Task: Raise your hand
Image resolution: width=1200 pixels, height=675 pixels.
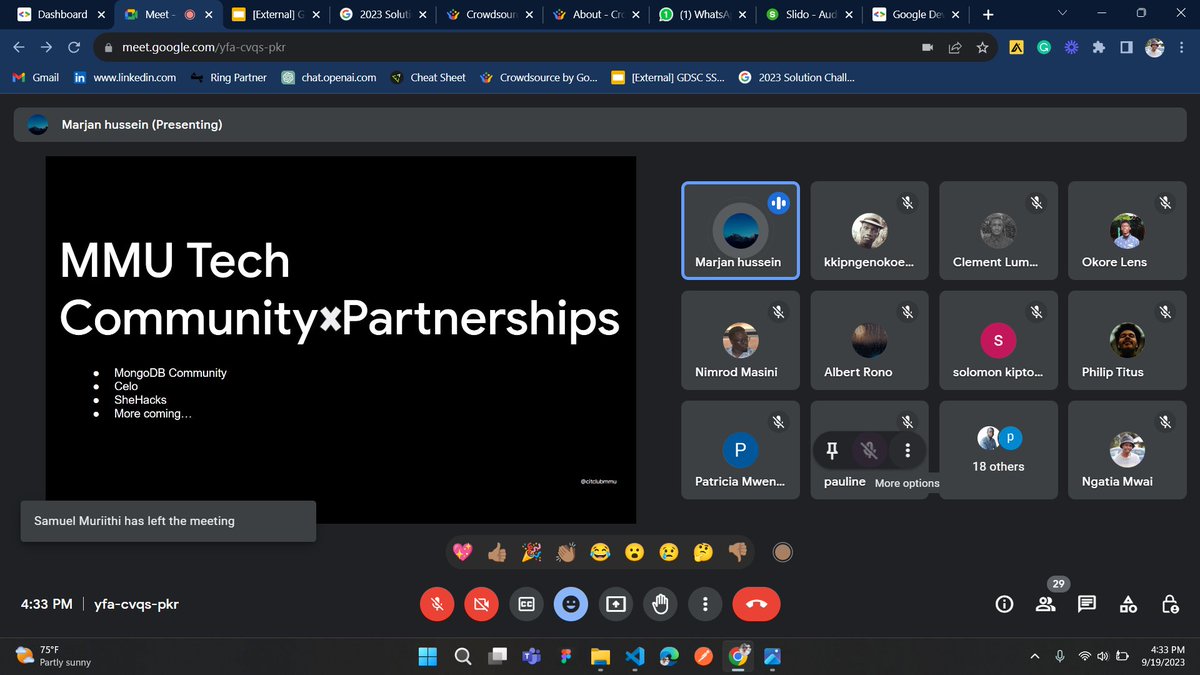Action: [x=660, y=604]
